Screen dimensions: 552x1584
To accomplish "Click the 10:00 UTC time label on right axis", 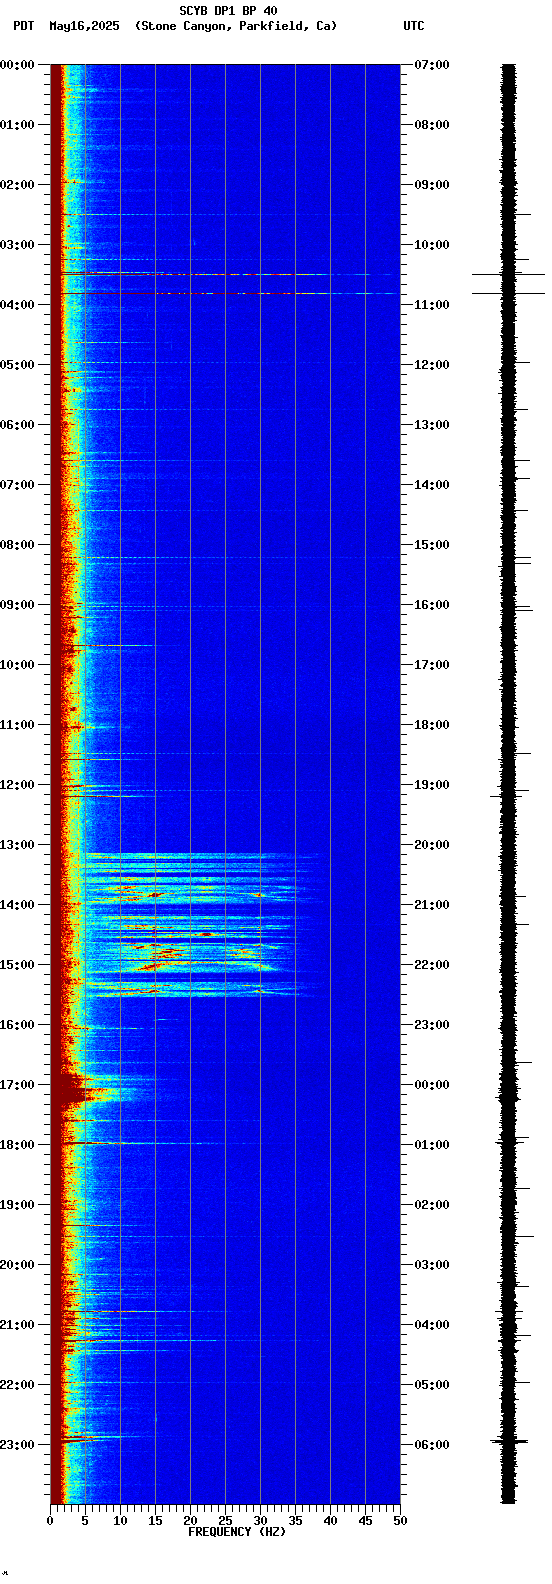I will pyautogui.click(x=431, y=245).
